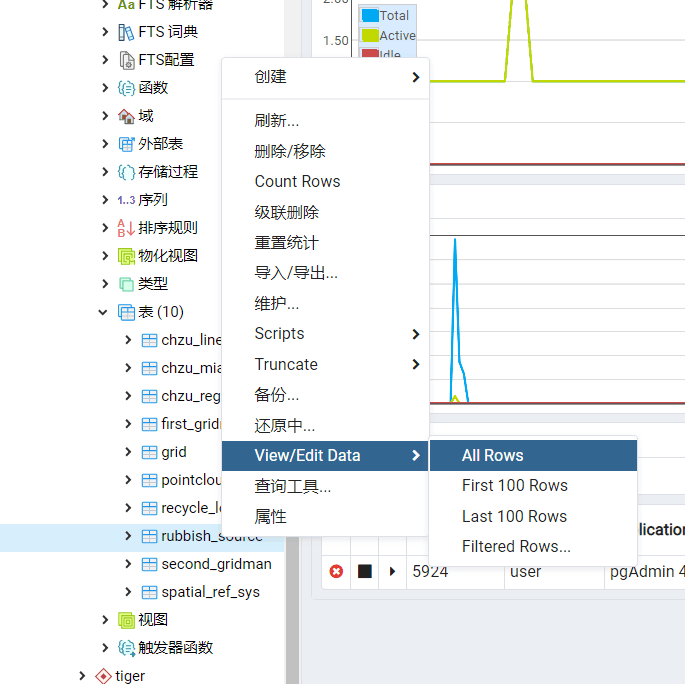Image resolution: width=685 pixels, height=684 pixels.
Task: Click the rubbish_source table icon
Action: pos(149,536)
